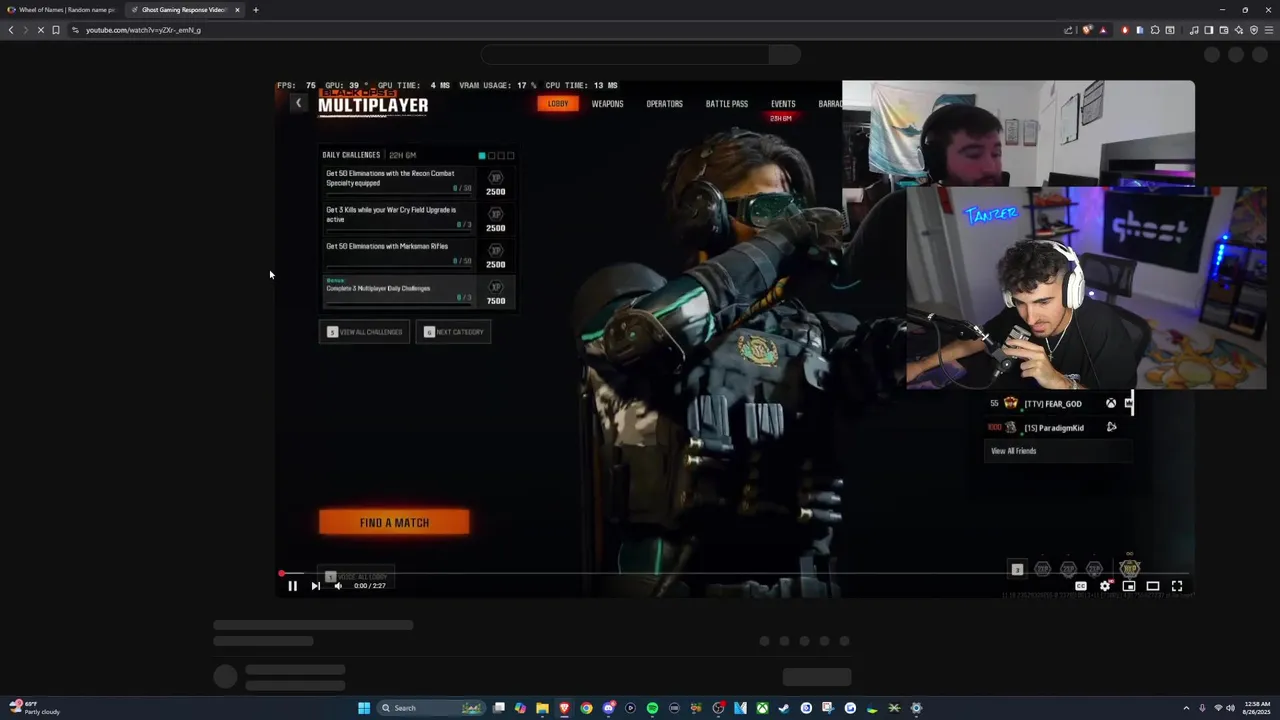Open the browser hamburger main menu
Viewport: 1280px width, 720px height.
1269,30
